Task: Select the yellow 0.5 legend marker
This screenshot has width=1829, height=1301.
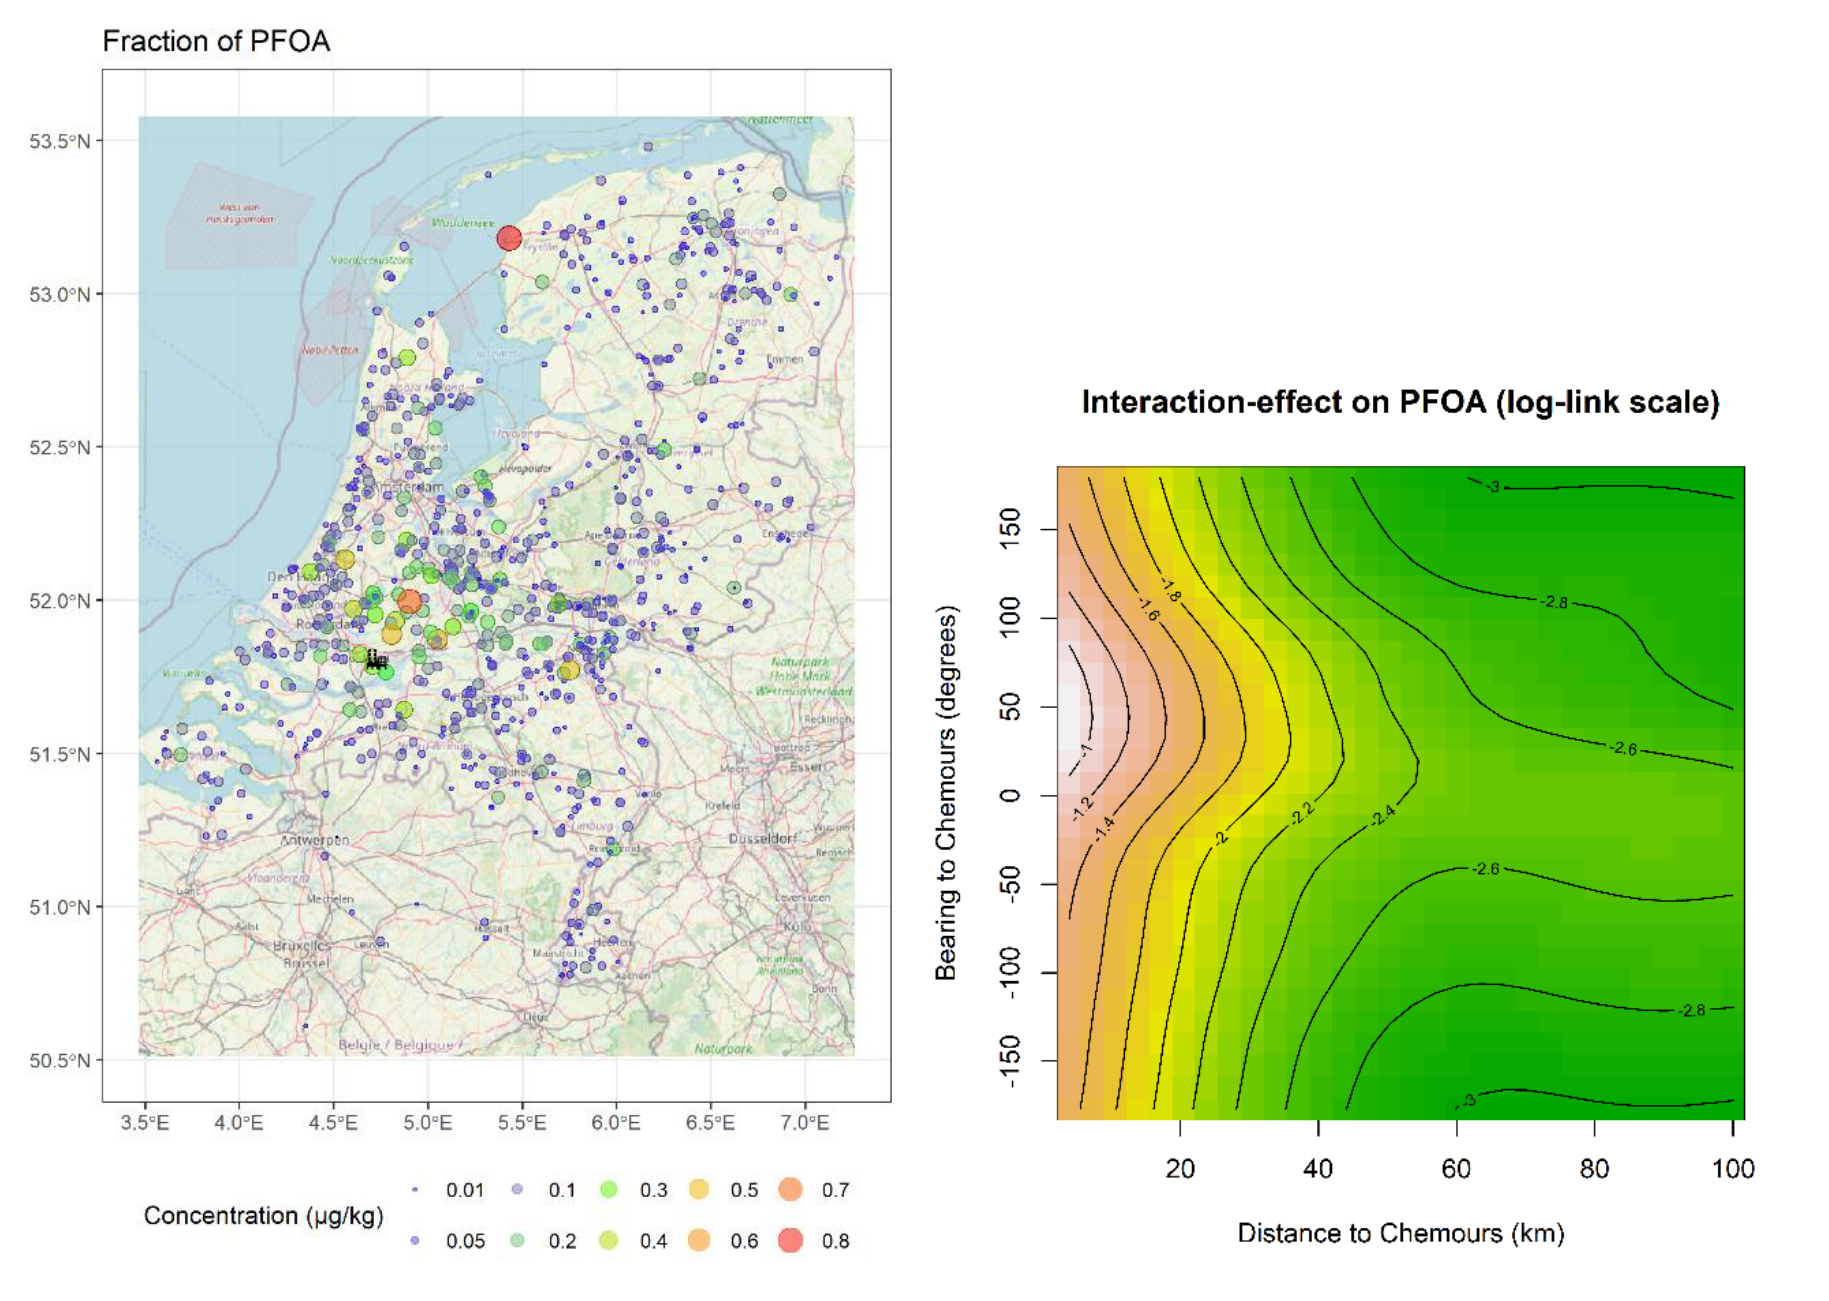Action: tap(699, 1189)
